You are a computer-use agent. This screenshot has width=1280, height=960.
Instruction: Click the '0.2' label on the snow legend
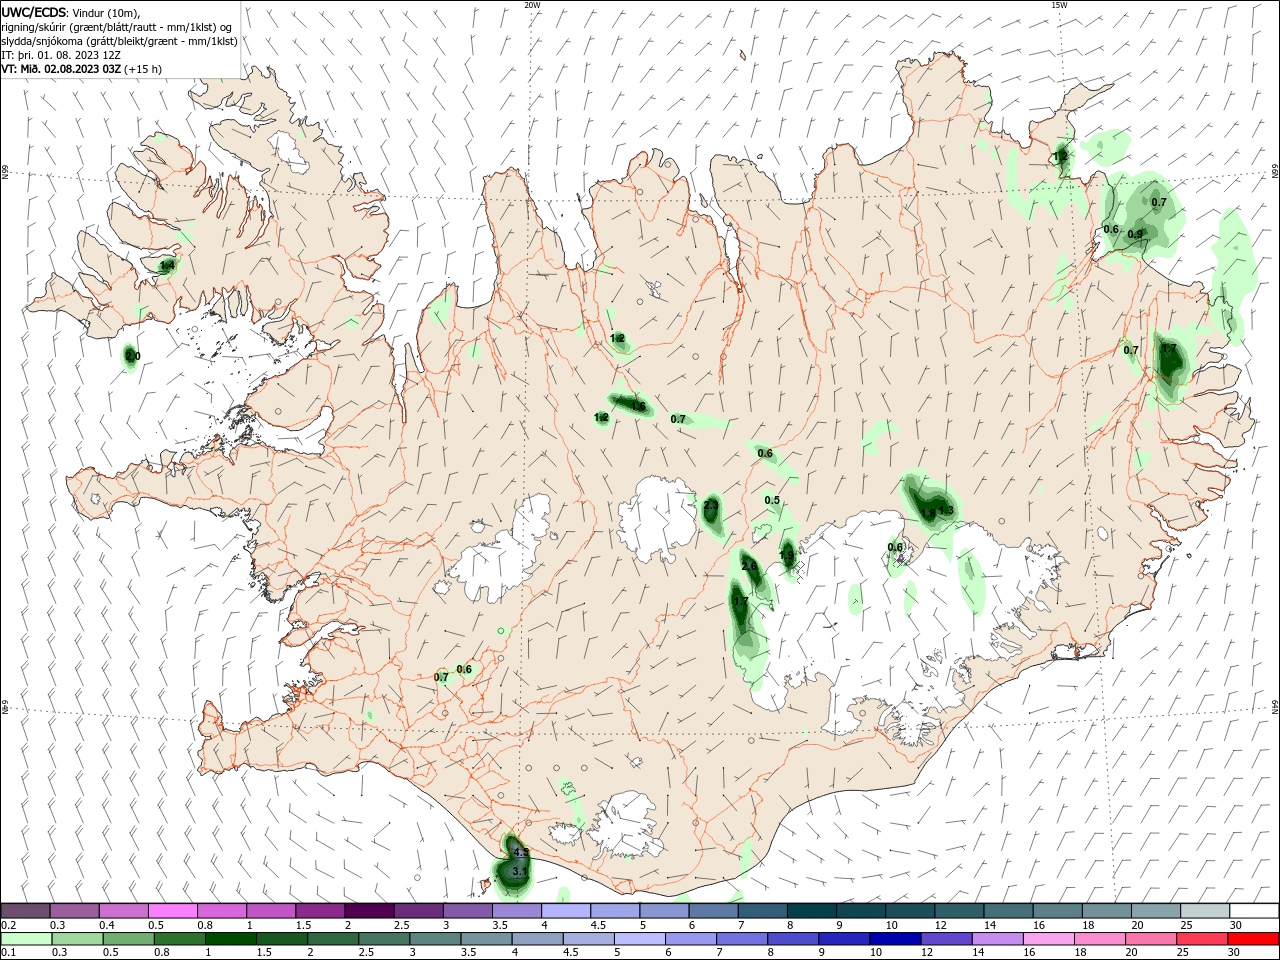click(x=8, y=925)
